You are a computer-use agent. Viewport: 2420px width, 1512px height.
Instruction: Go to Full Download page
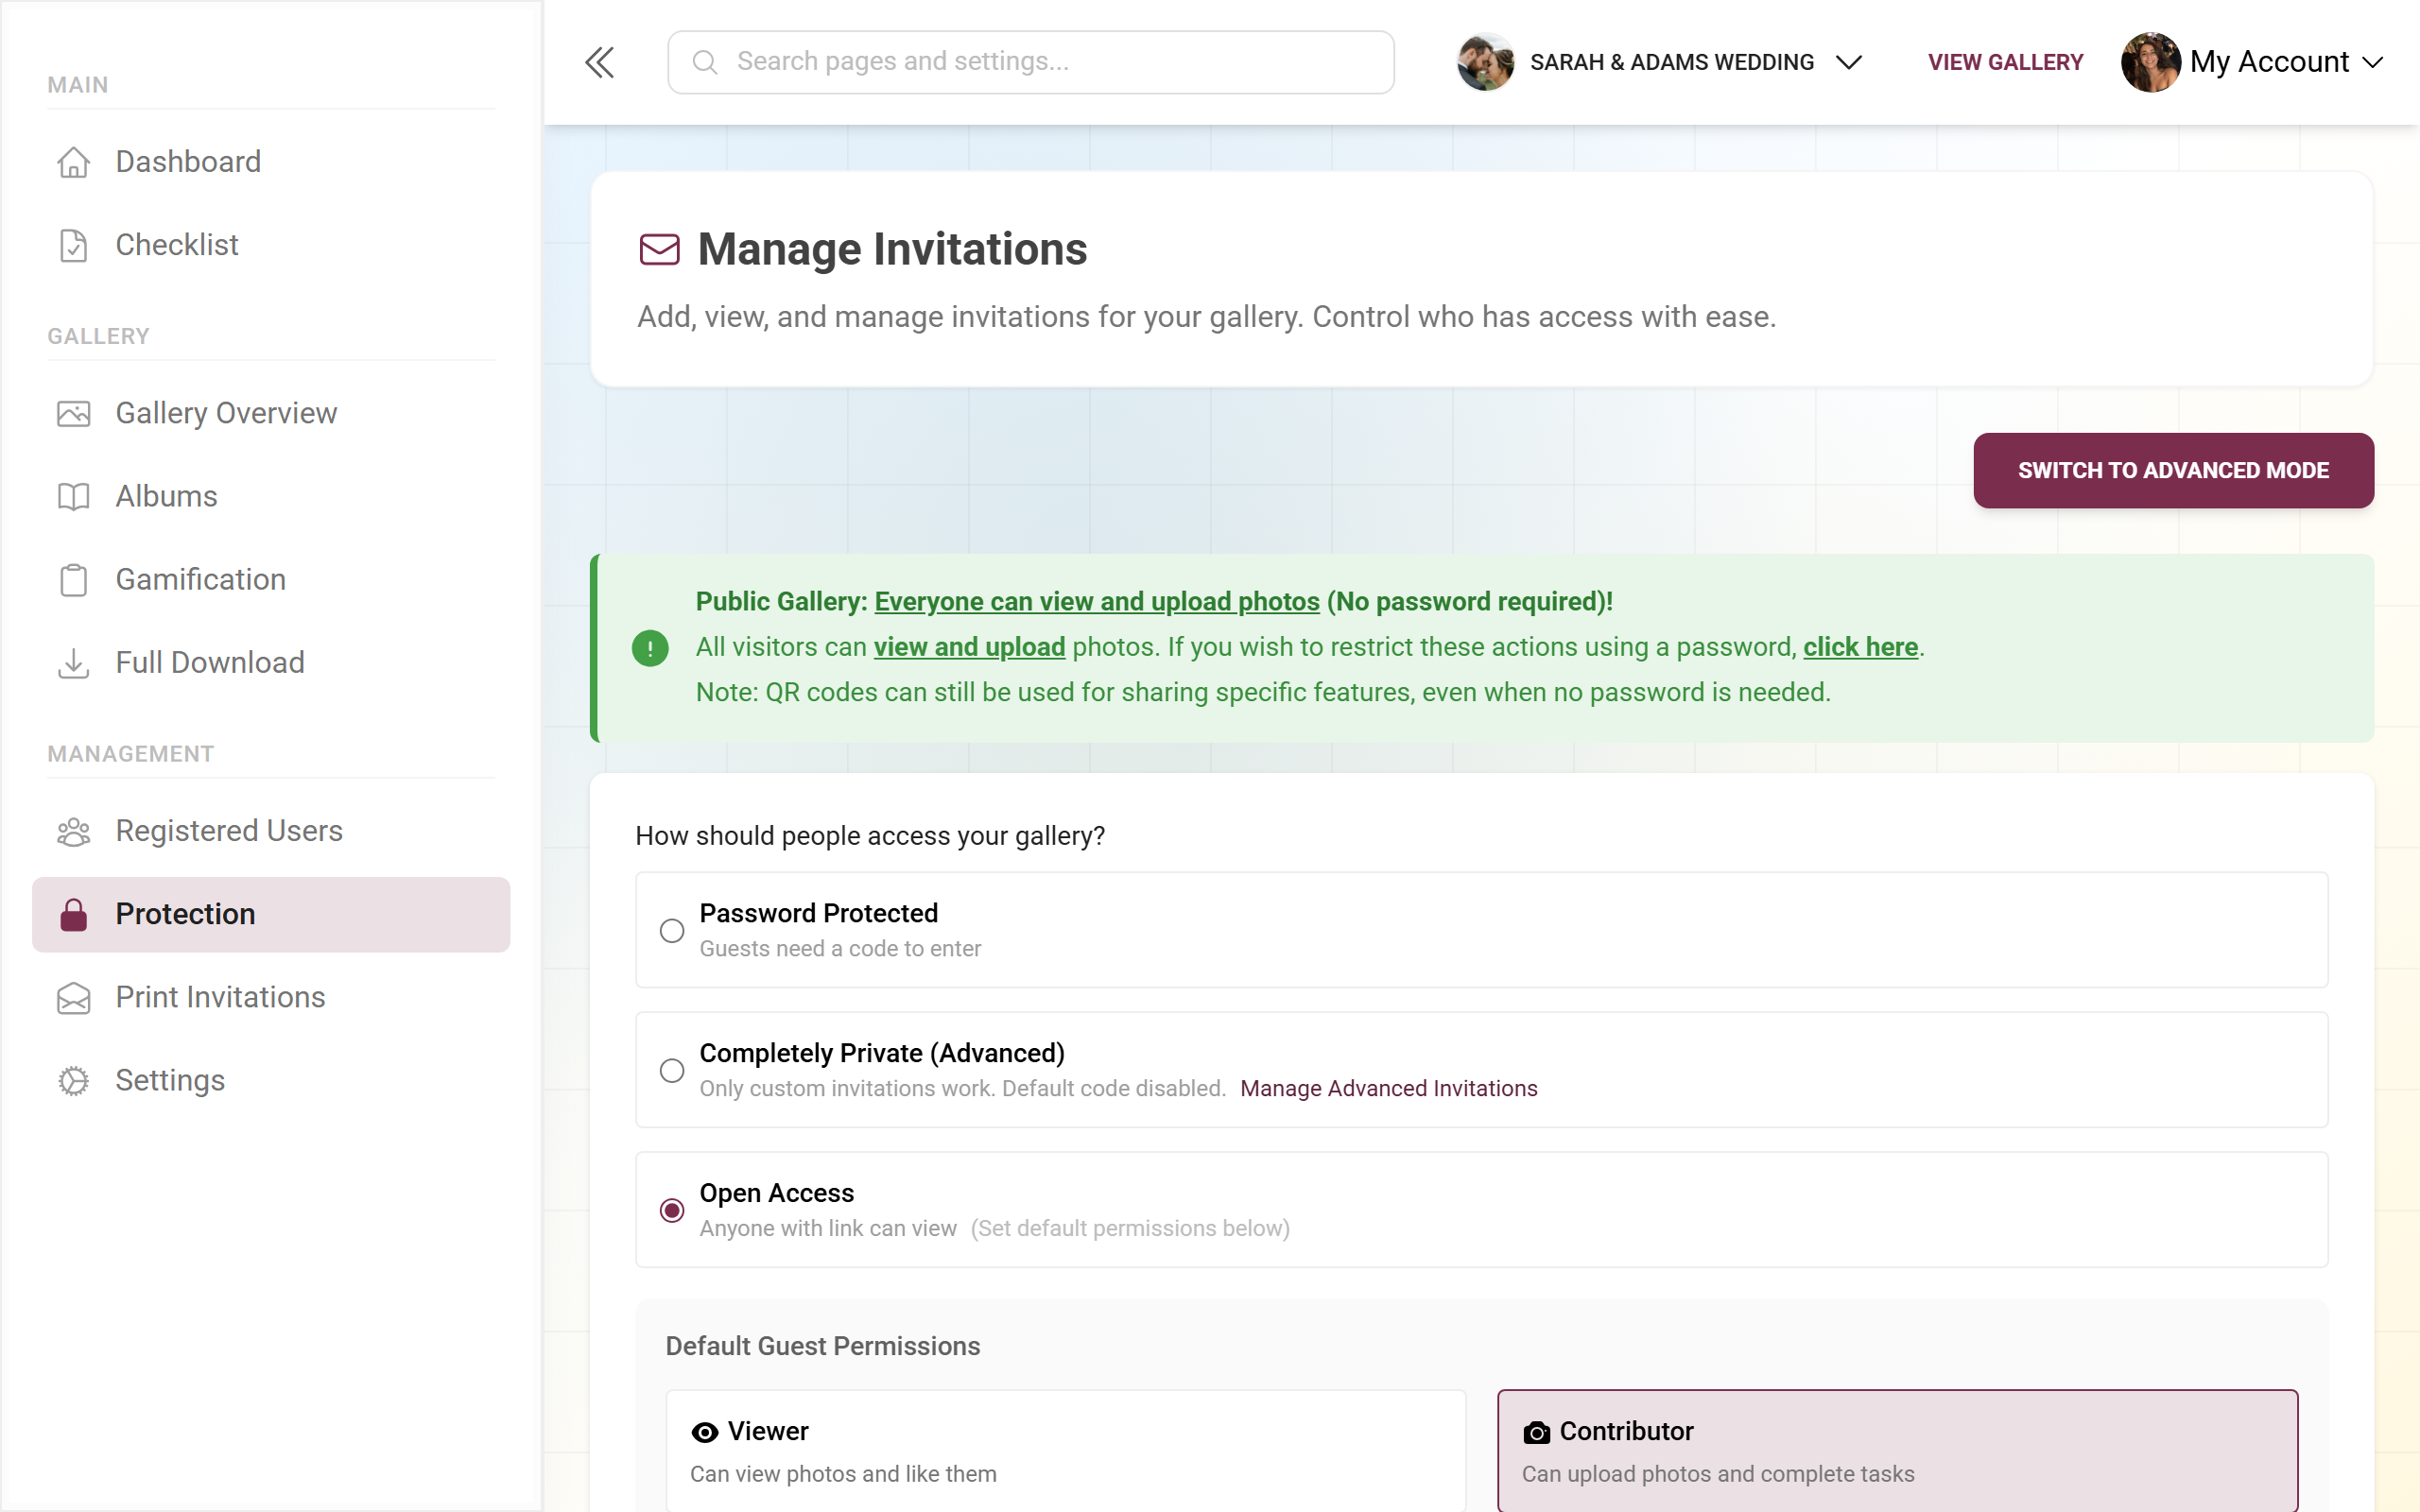tap(271, 663)
